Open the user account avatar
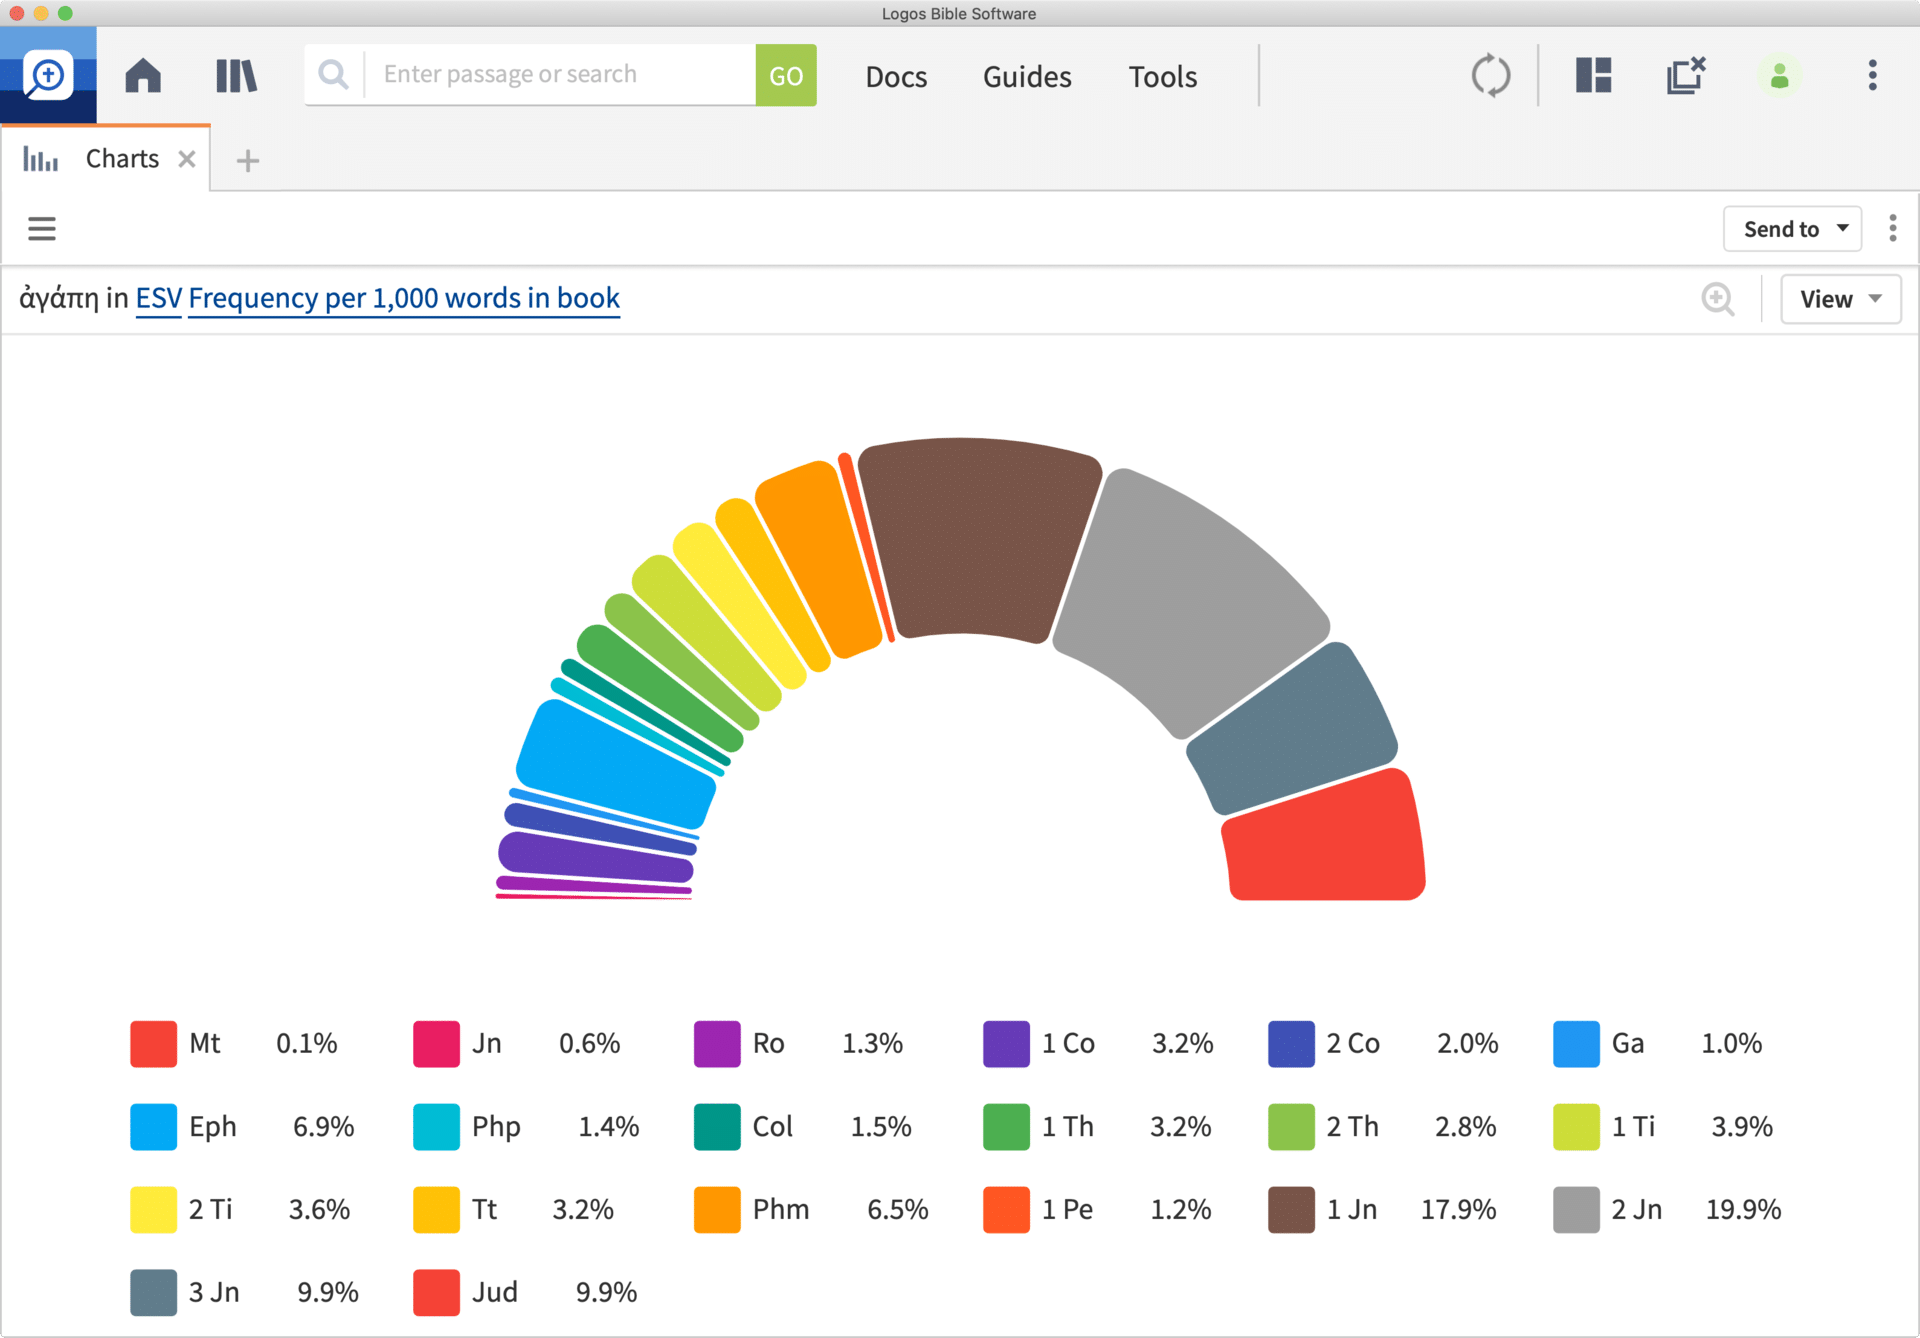1920x1338 pixels. point(1779,76)
